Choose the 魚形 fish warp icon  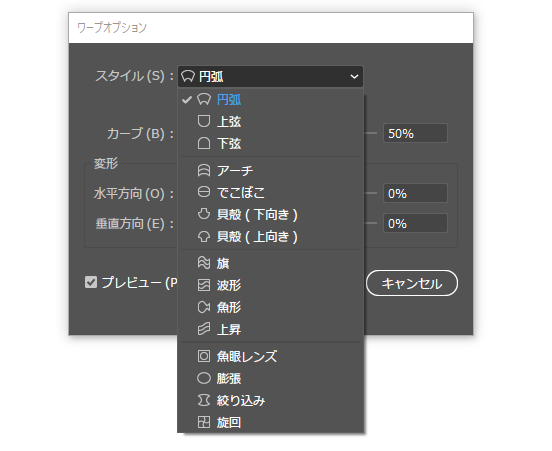point(203,307)
